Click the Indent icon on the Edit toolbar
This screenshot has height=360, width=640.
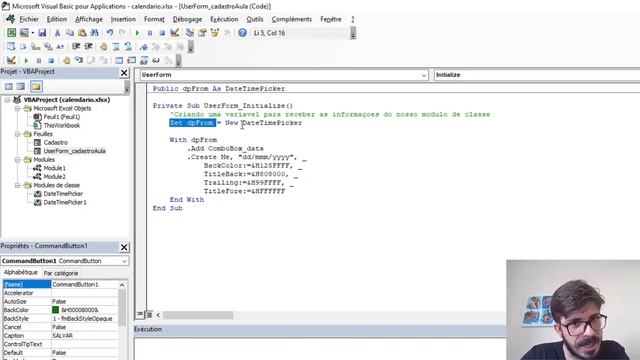pos(76,47)
